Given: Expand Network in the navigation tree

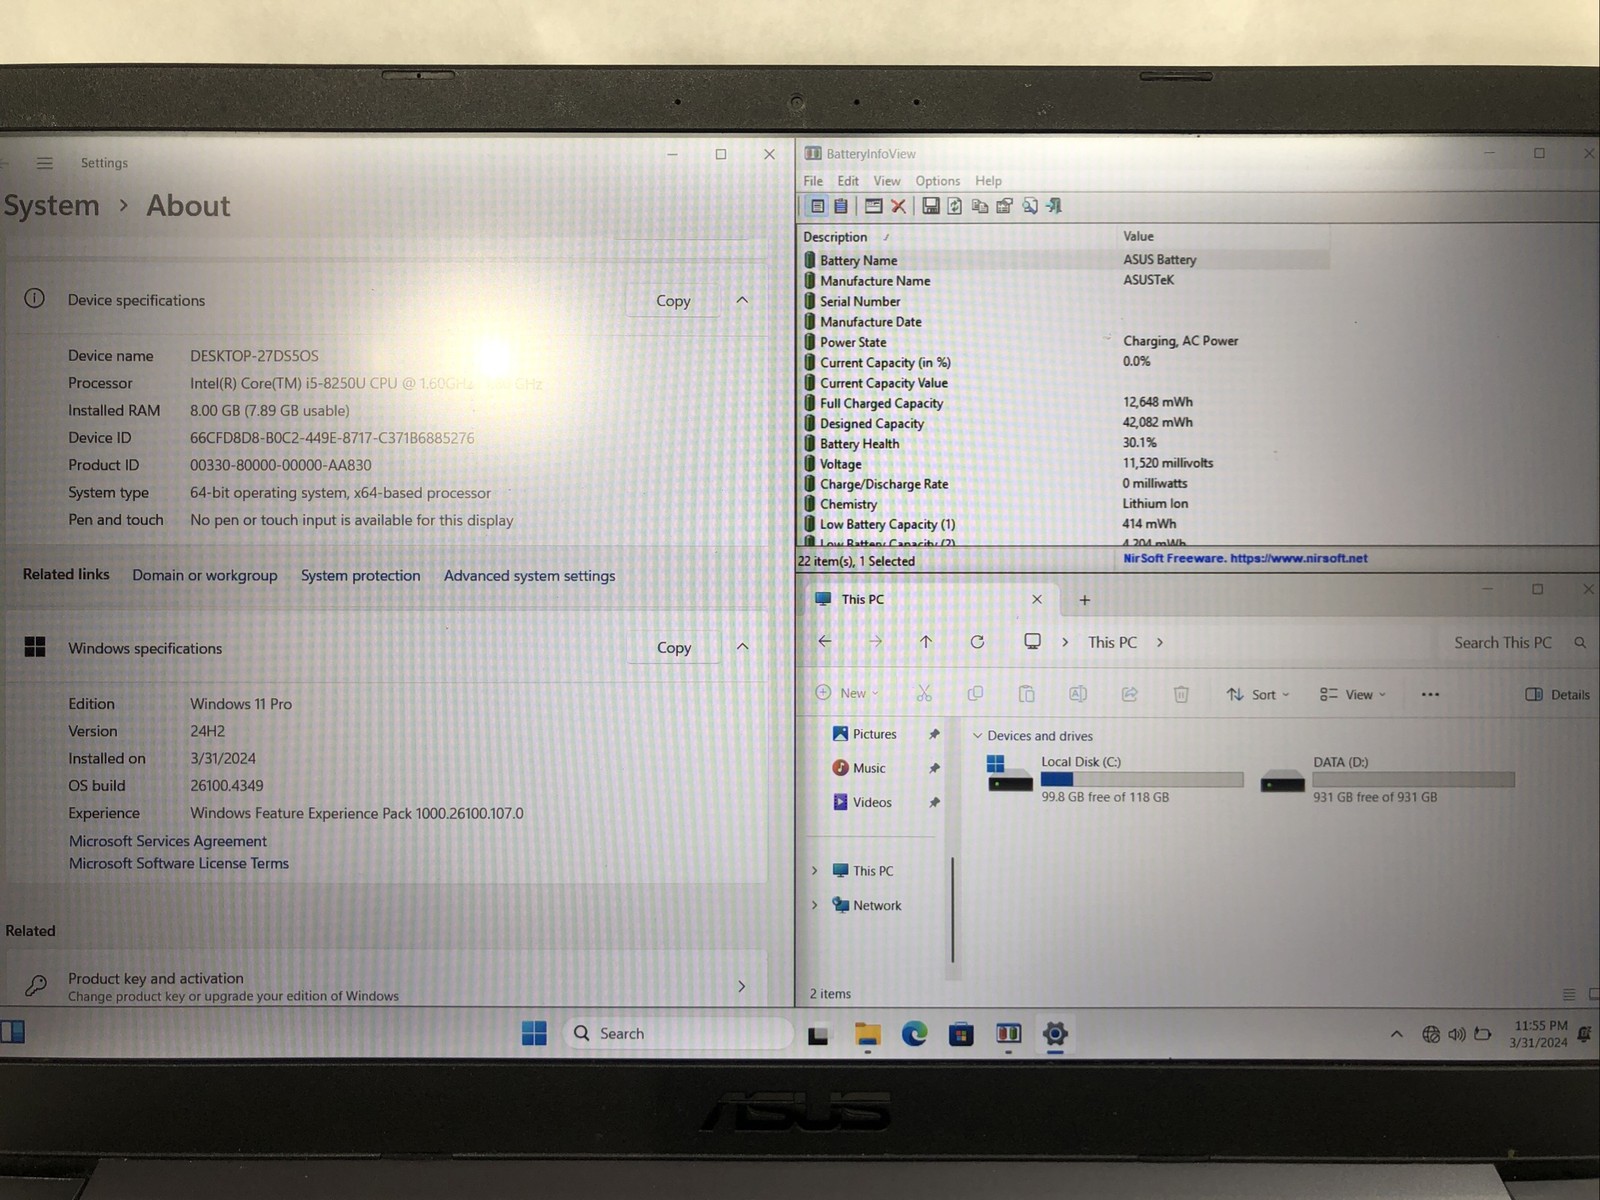Looking at the screenshot, I should coord(814,905).
